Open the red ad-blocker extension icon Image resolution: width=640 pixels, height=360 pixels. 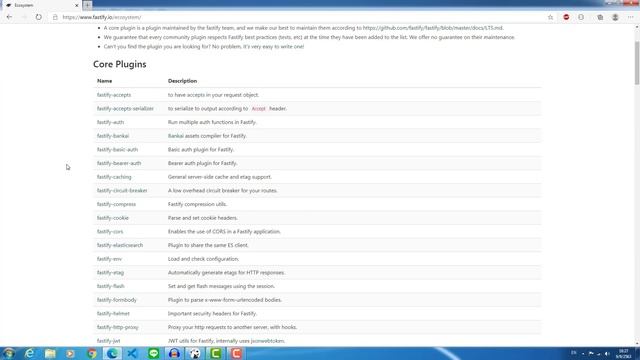point(566,17)
